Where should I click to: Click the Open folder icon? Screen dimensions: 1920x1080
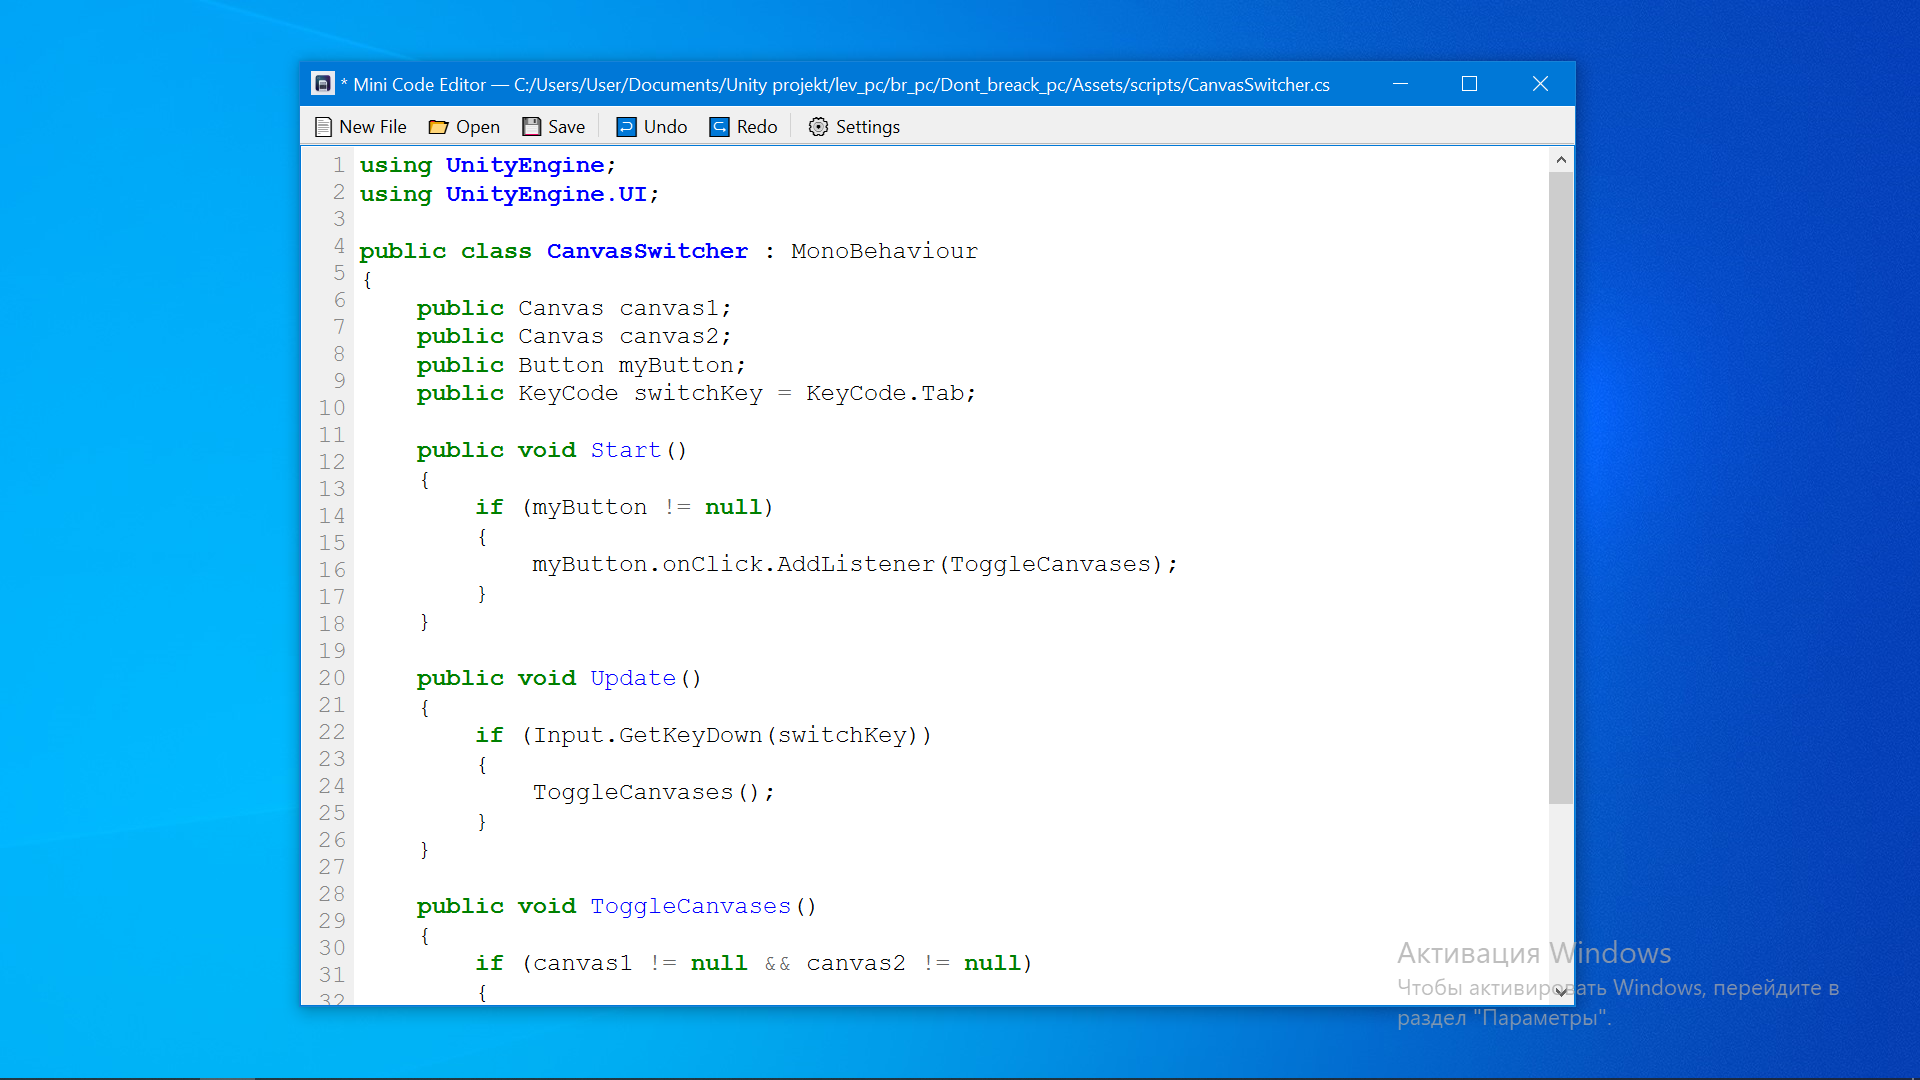pyautogui.click(x=438, y=127)
